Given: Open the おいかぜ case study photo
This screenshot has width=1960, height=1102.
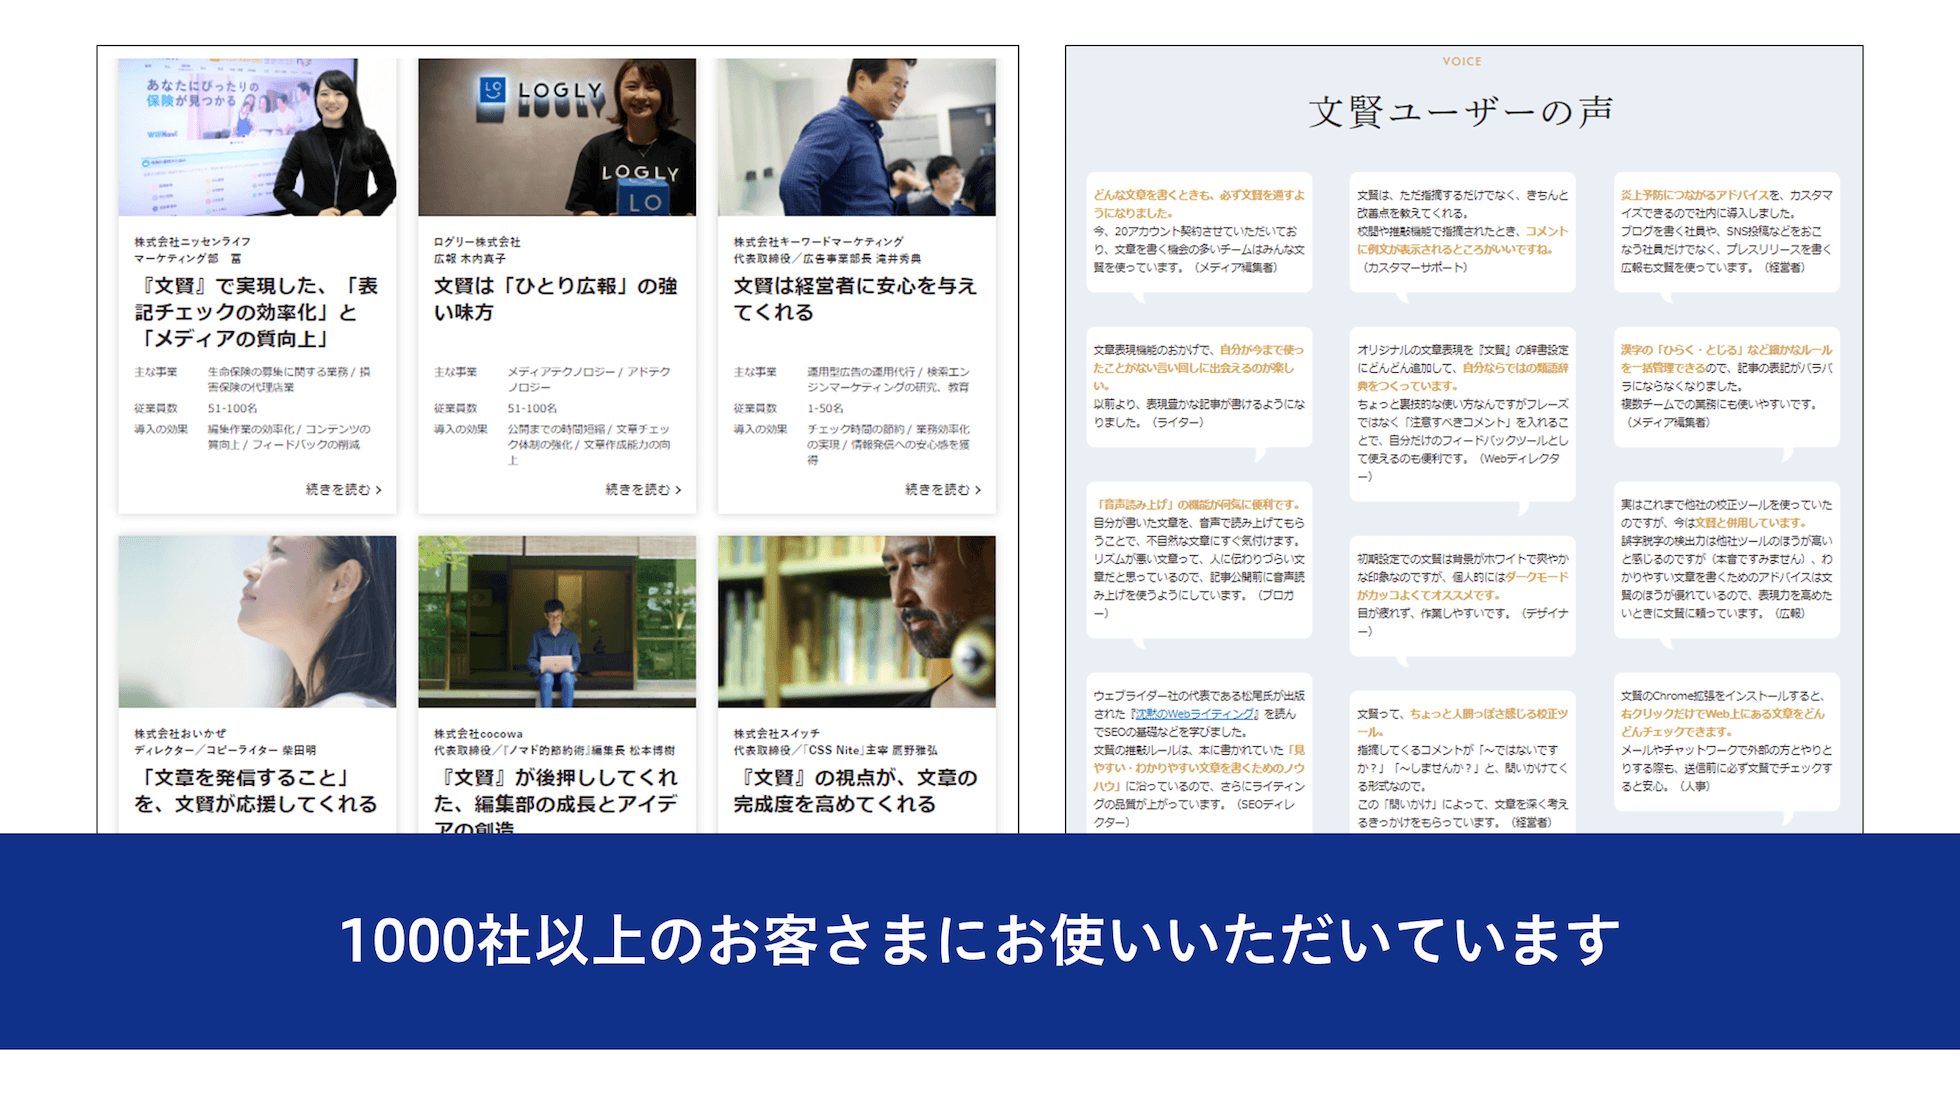Looking at the screenshot, I should pos(257,622).
